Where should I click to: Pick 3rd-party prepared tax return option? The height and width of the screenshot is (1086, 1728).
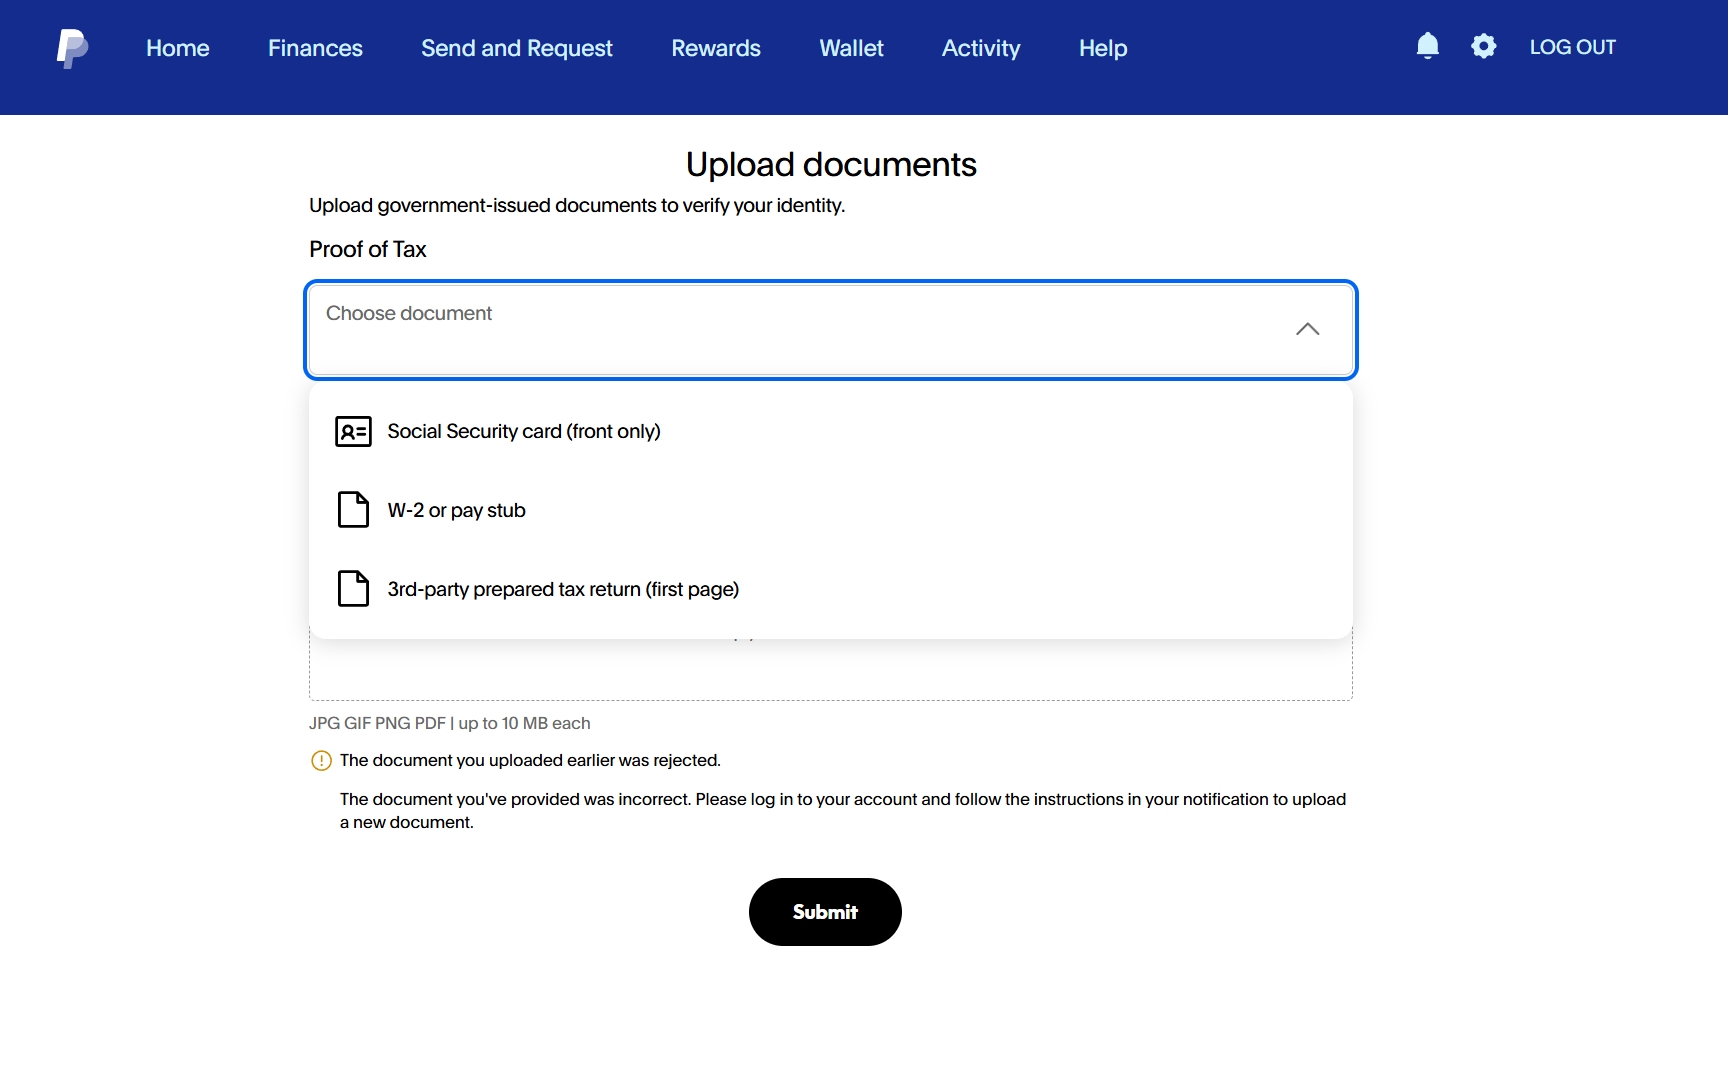[x=563, y=589]
